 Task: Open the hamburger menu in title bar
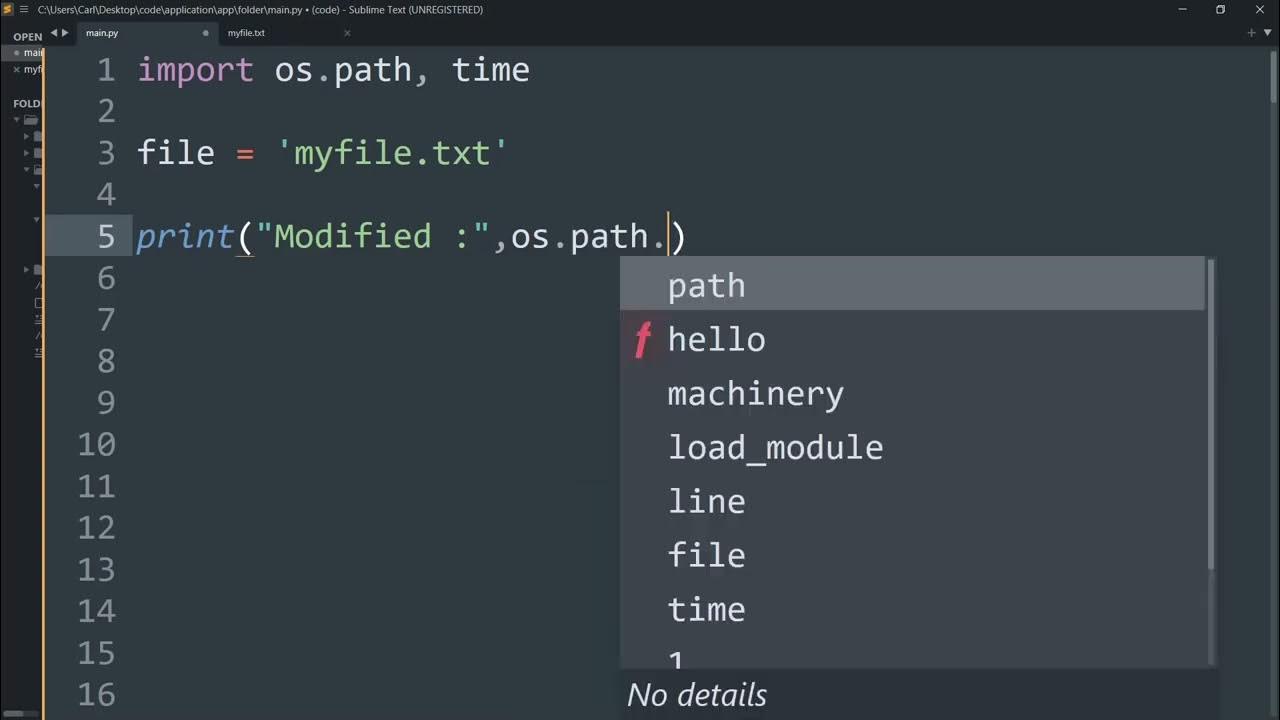(24, 10)
